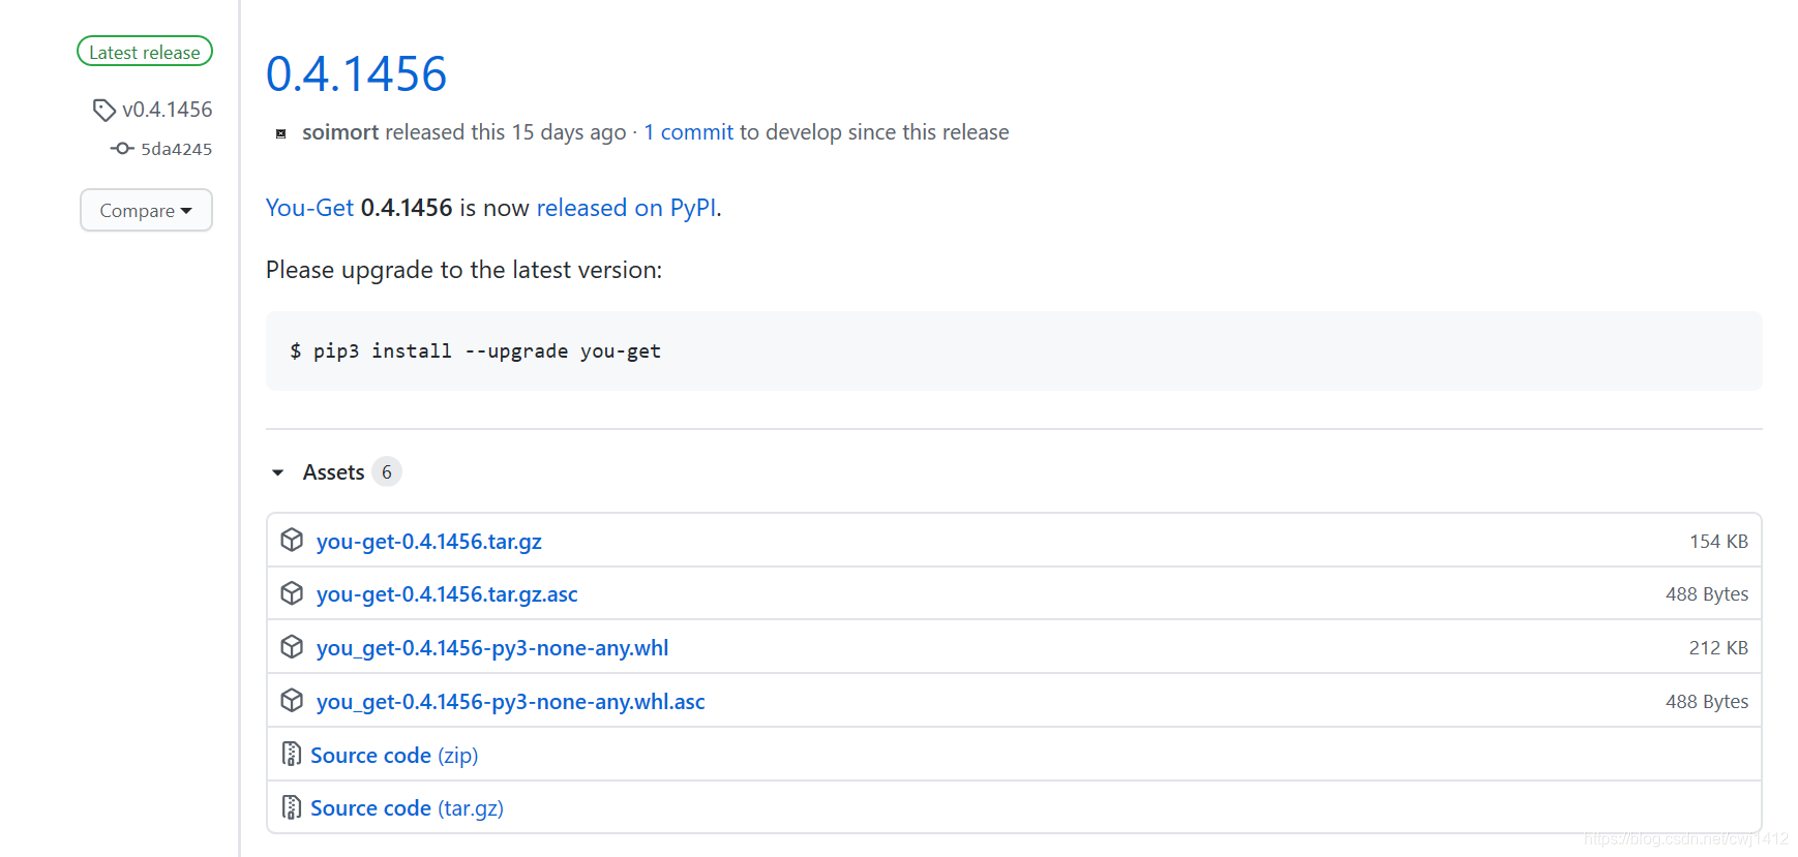
Task: Download you-get-0.4.1456.tar.gz
Action: (x=429, y=541)
